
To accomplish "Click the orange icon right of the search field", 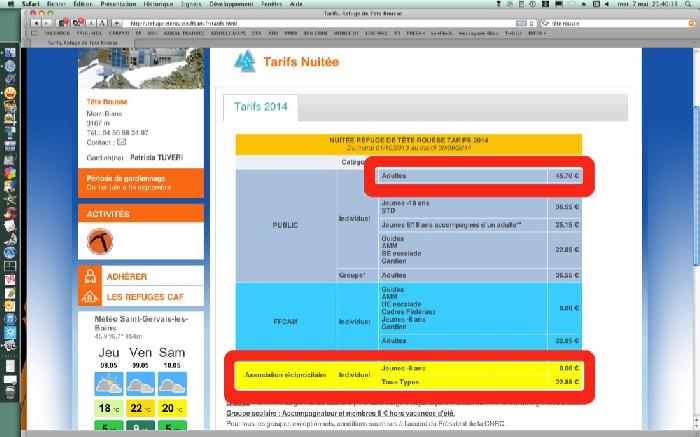I will tap(692, 23).
